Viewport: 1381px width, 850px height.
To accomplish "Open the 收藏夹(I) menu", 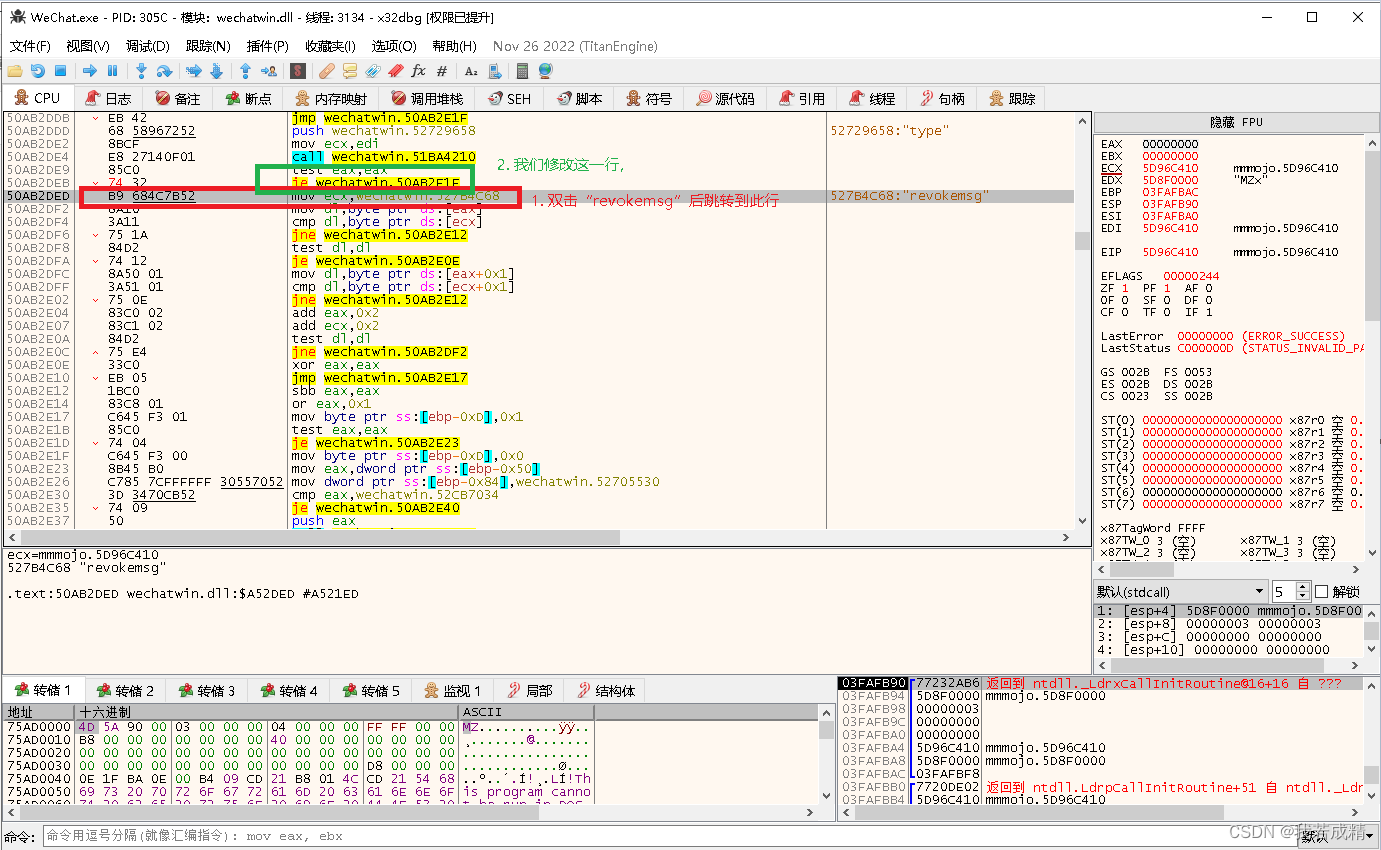I will [x=330, y=46].
